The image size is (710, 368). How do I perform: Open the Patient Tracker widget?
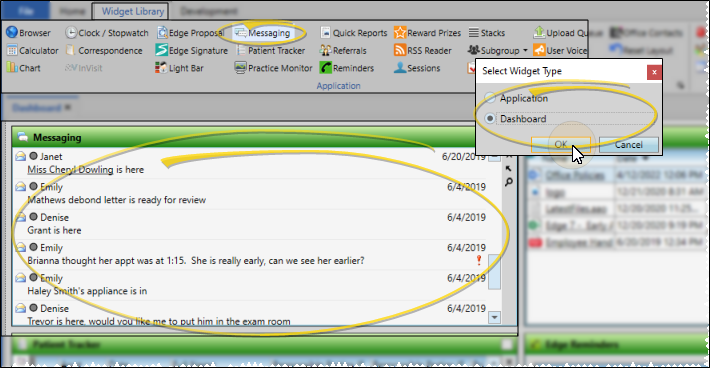tap(270, 51)
